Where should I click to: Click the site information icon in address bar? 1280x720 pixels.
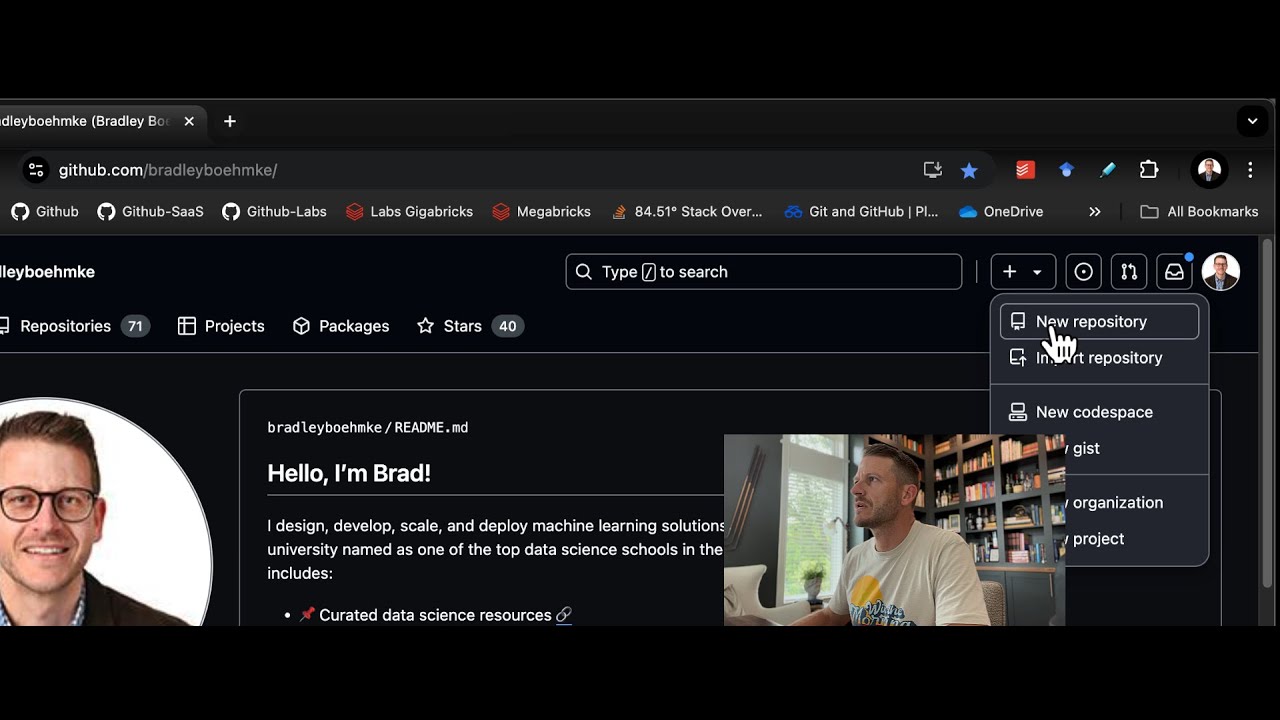[36, 170]
